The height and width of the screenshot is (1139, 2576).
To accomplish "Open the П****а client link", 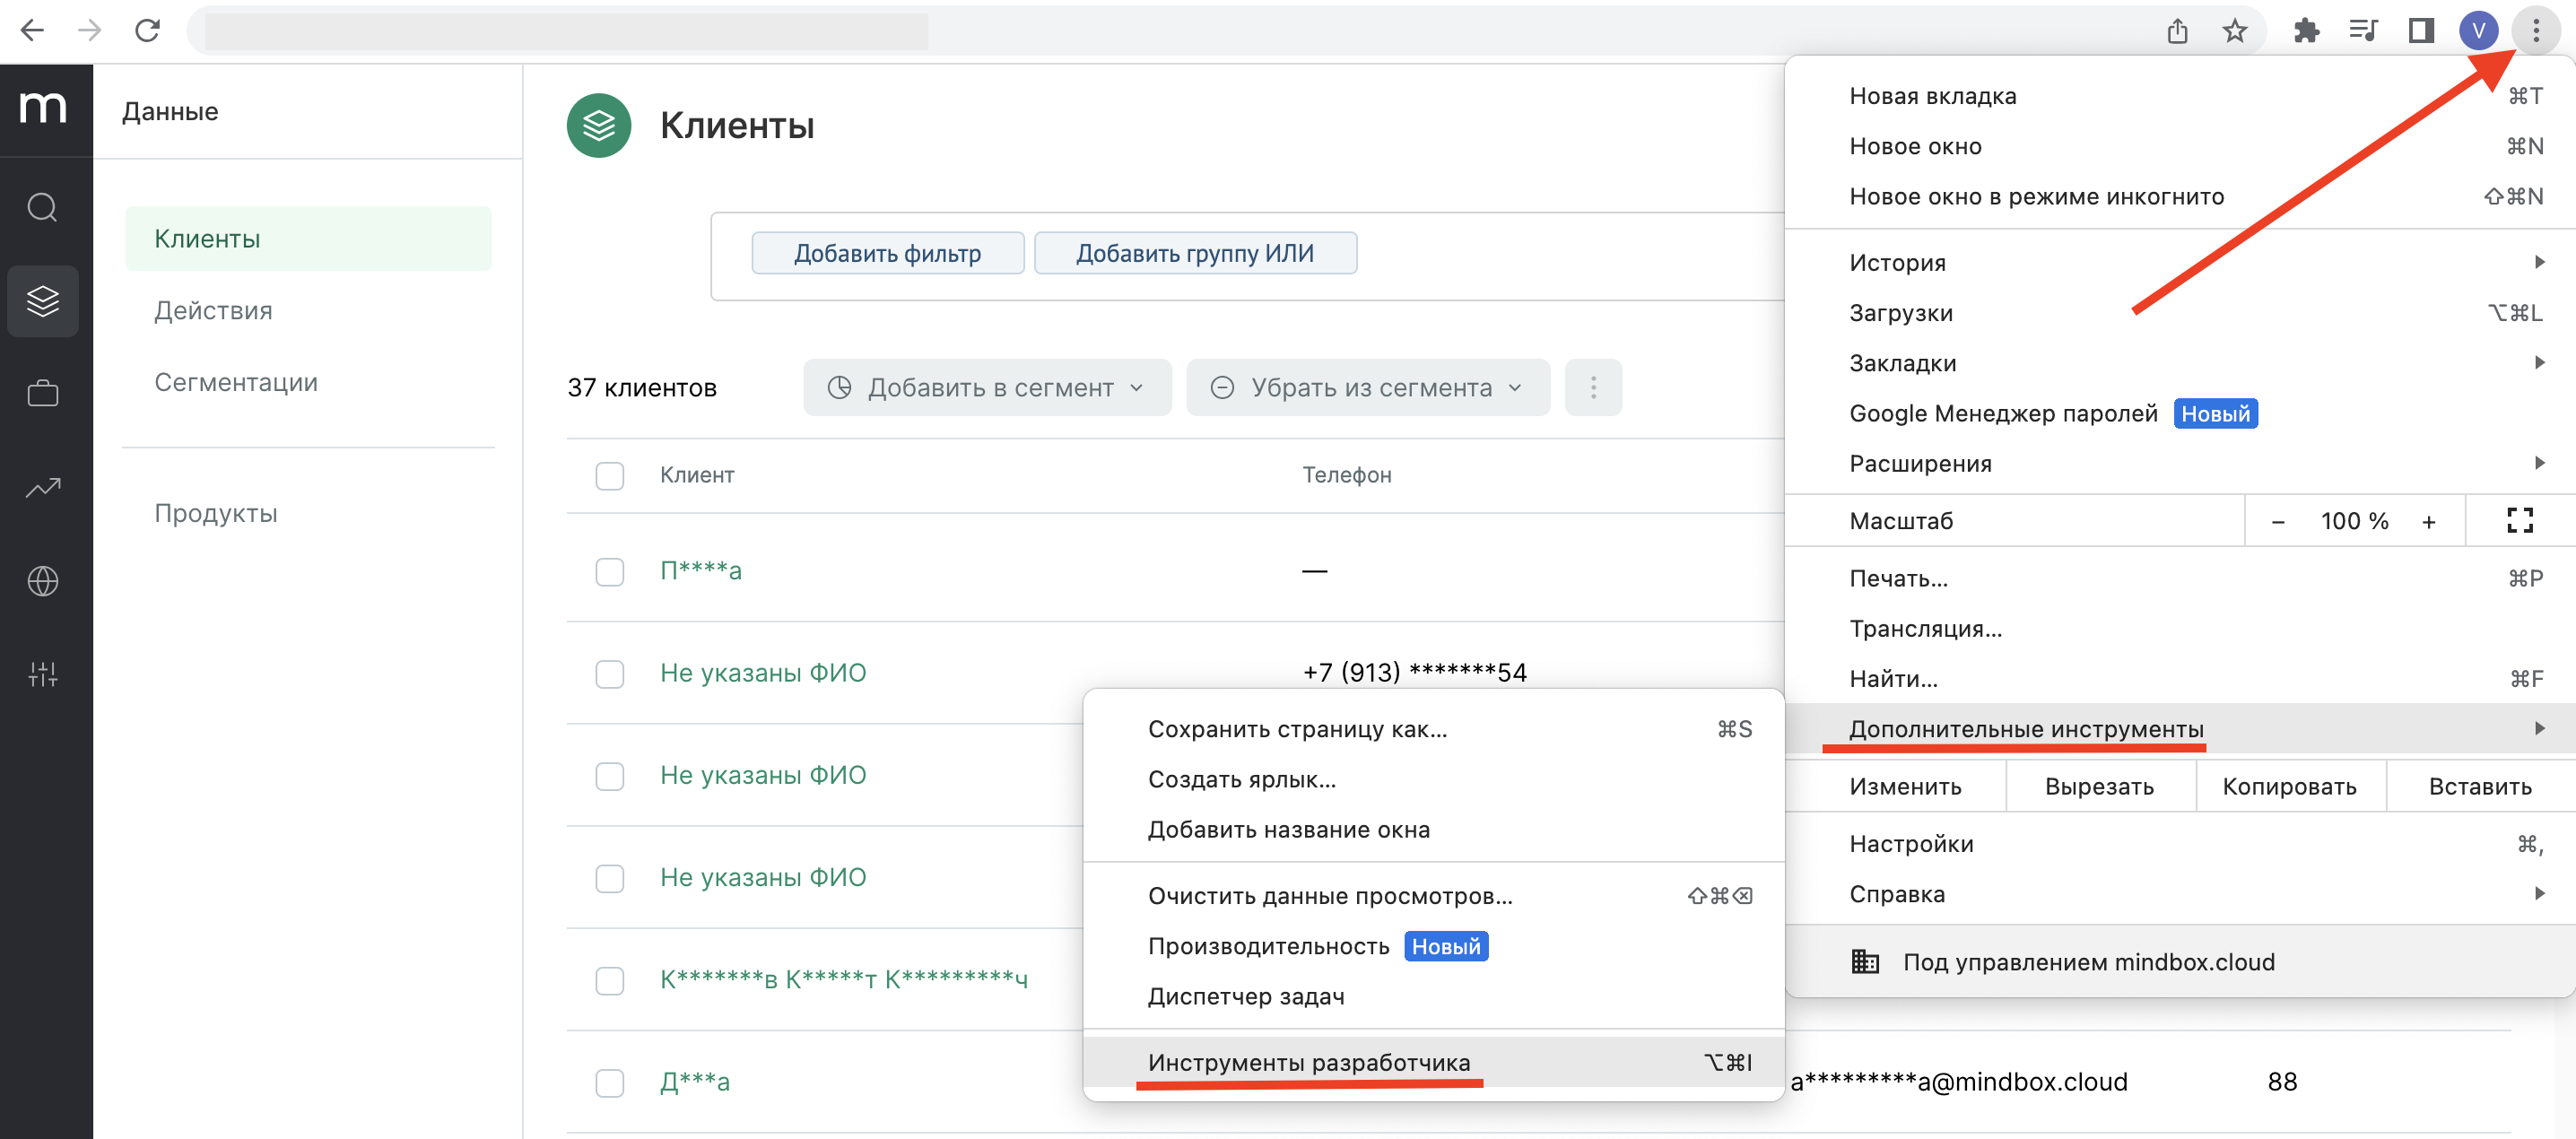I will (700, 571).
